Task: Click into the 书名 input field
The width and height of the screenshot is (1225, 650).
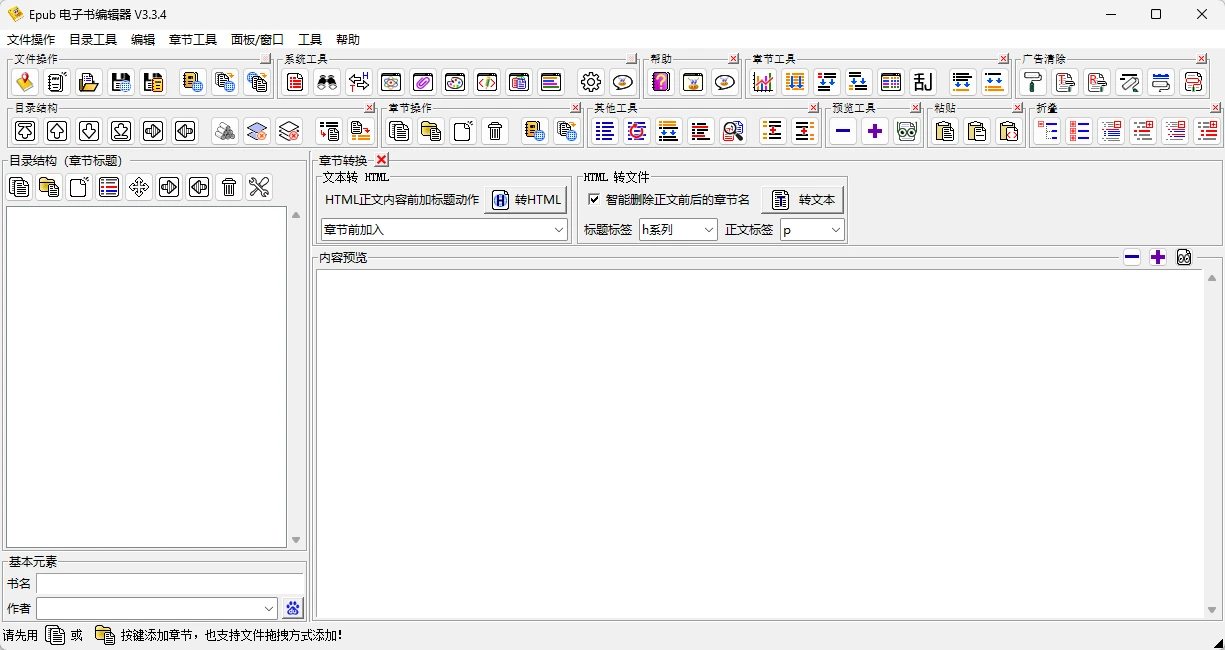Action: click(170, 584)
